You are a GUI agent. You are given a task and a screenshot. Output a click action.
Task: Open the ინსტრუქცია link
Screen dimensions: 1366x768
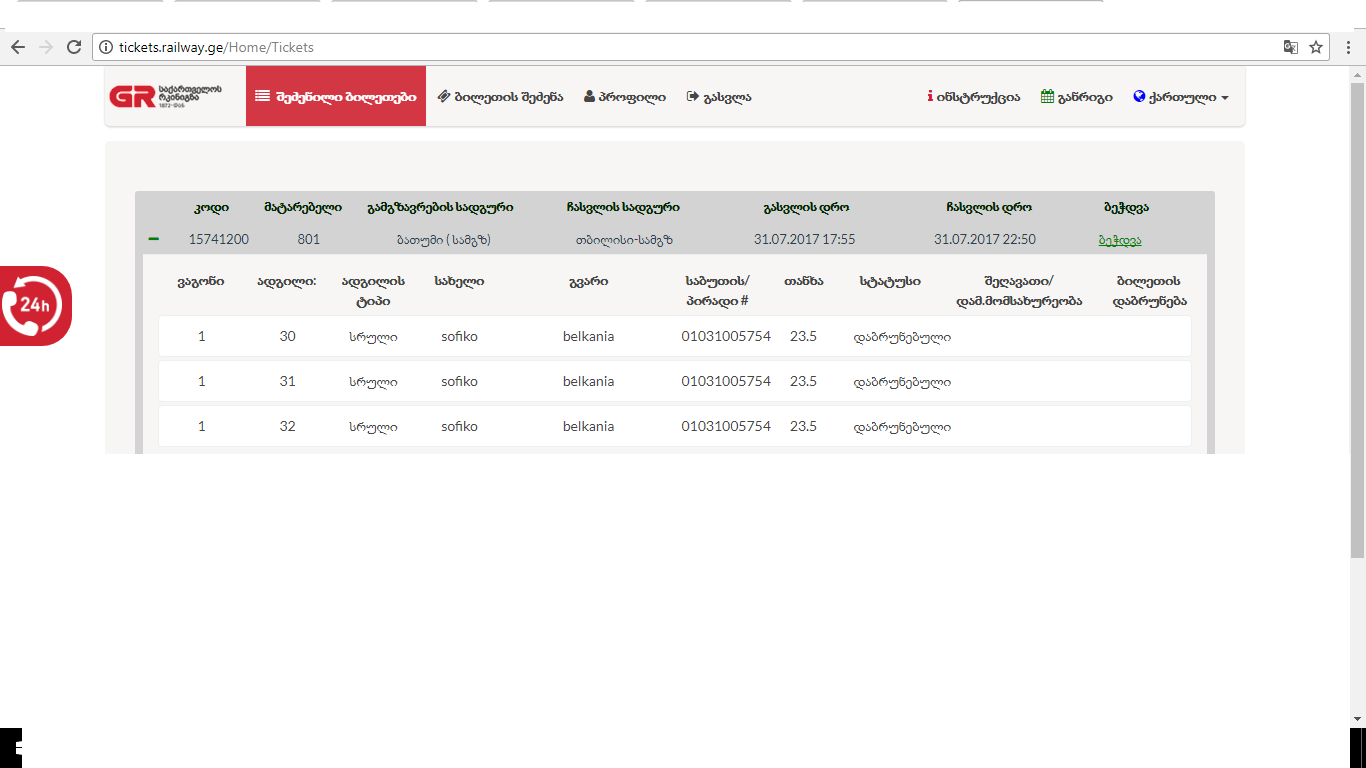click(973, 97)
